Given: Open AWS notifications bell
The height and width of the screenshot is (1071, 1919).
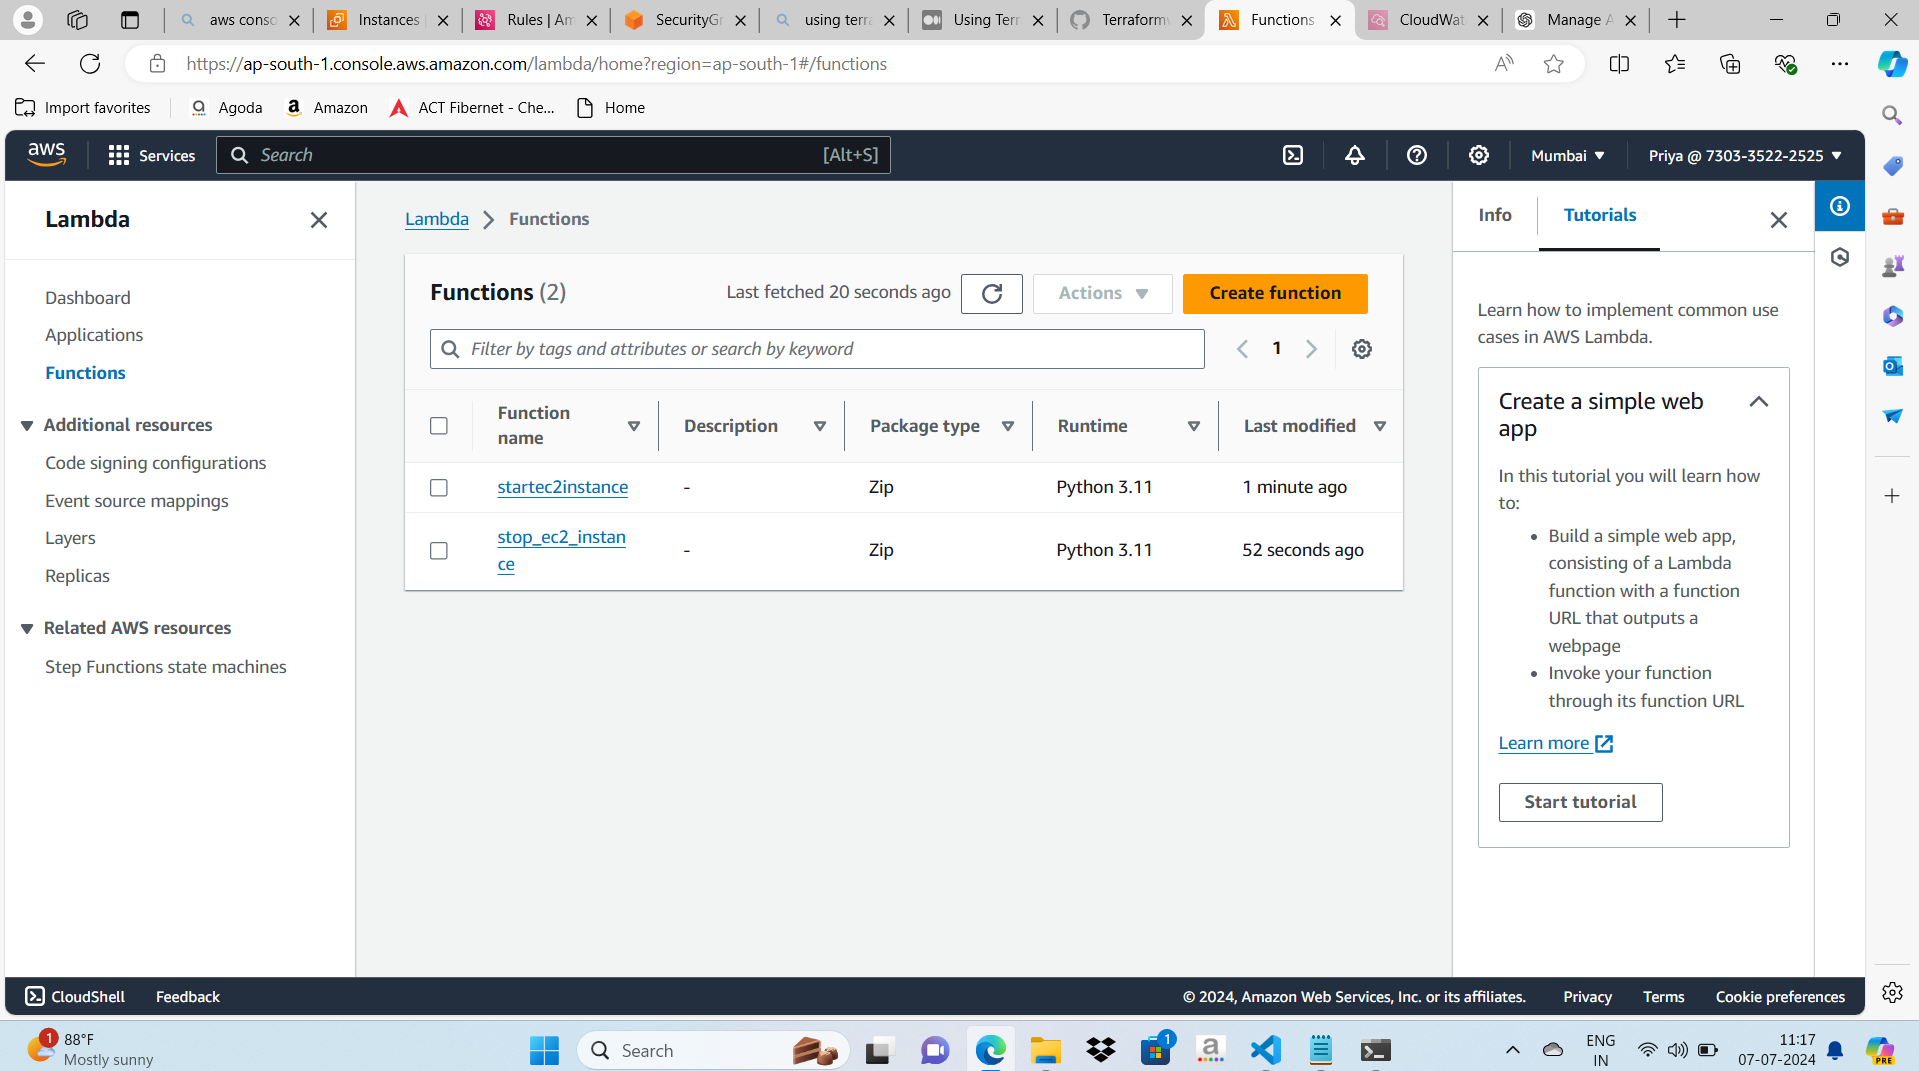Looking at the screenshot, I should (x=1355, y=155).
